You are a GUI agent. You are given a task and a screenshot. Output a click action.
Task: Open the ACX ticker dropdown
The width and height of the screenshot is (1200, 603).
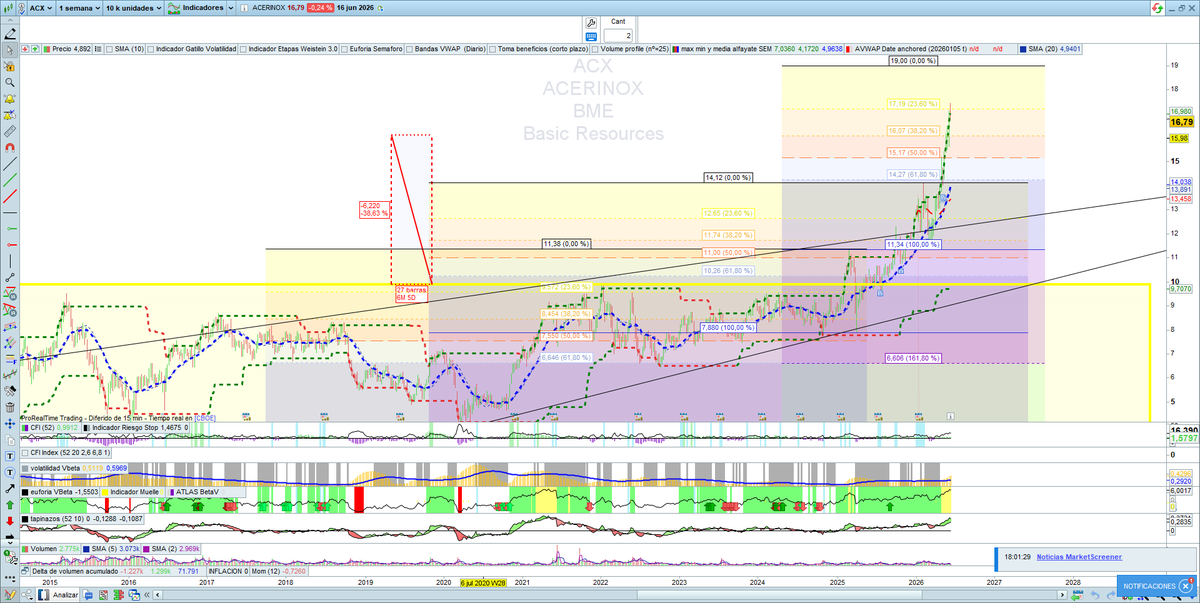tap(41, 8)
